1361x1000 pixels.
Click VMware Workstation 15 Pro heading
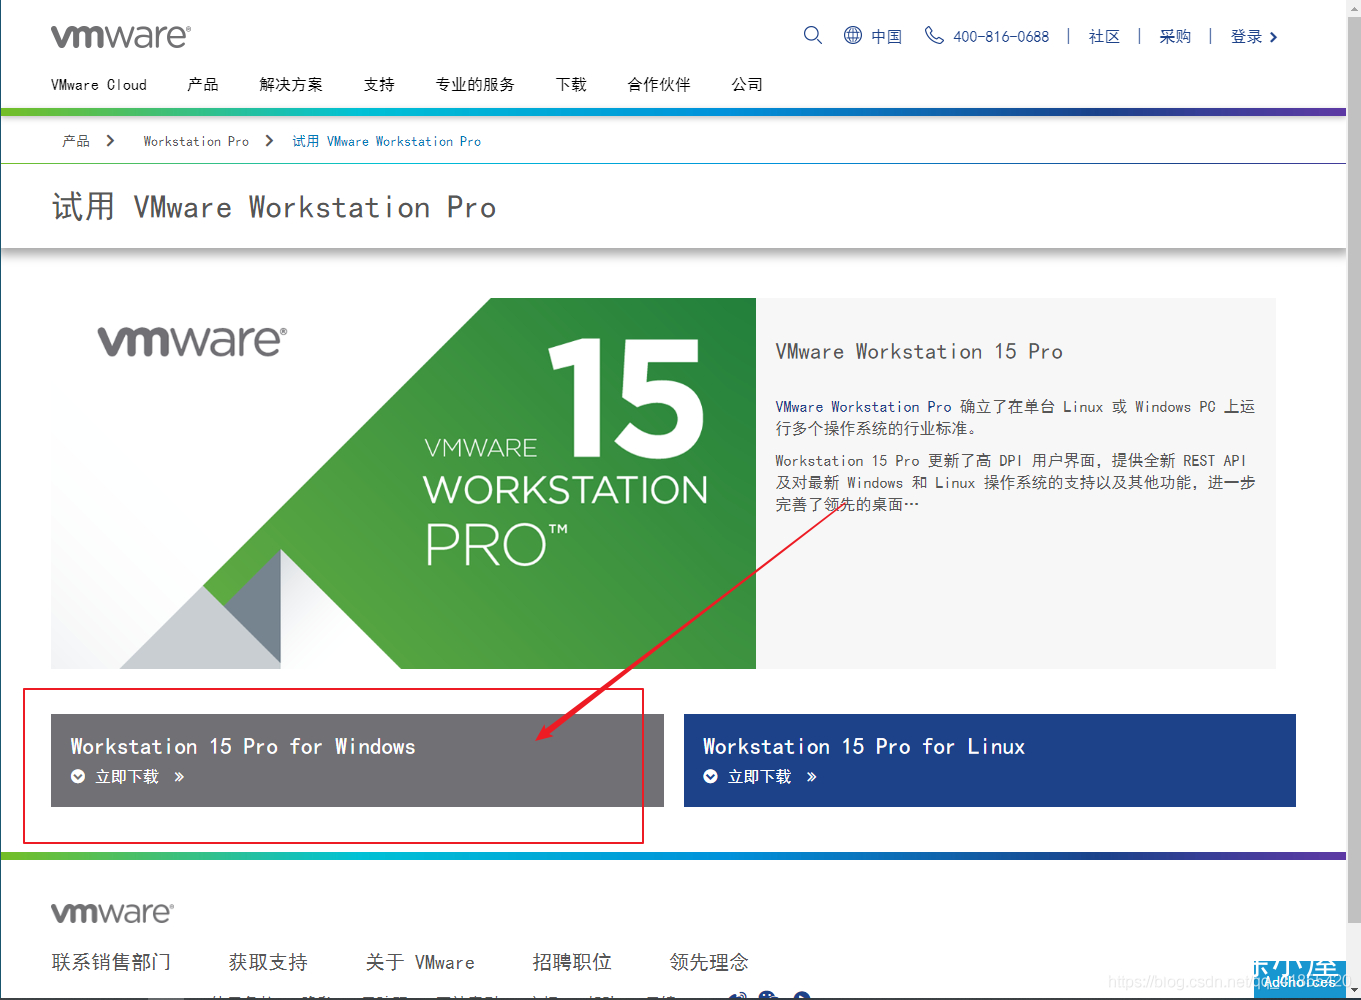pyautogui.click(x=919, y=352)
